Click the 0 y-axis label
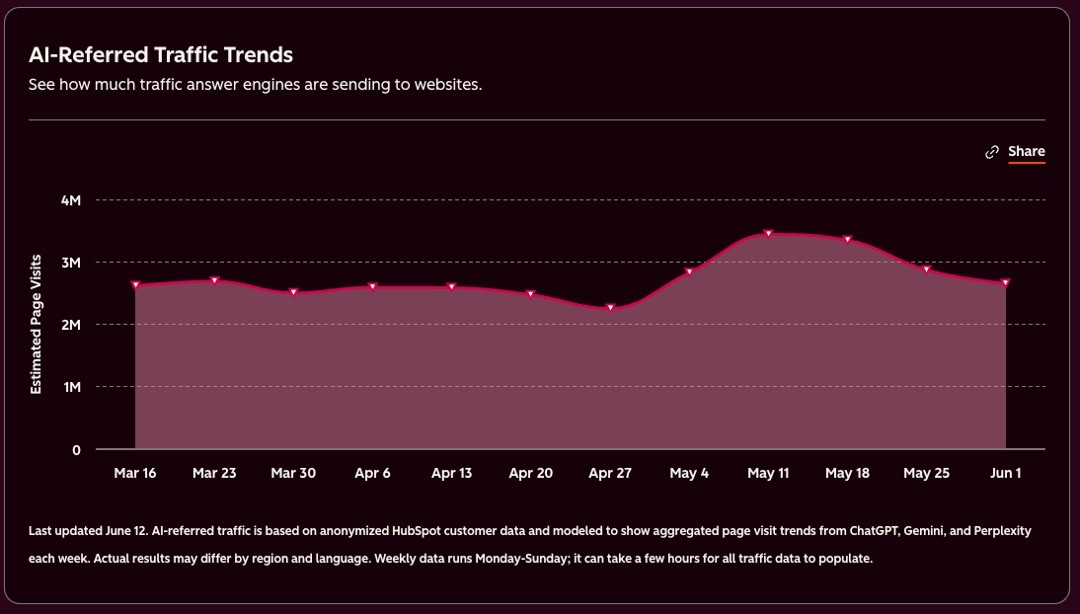 tap(76, 450)
